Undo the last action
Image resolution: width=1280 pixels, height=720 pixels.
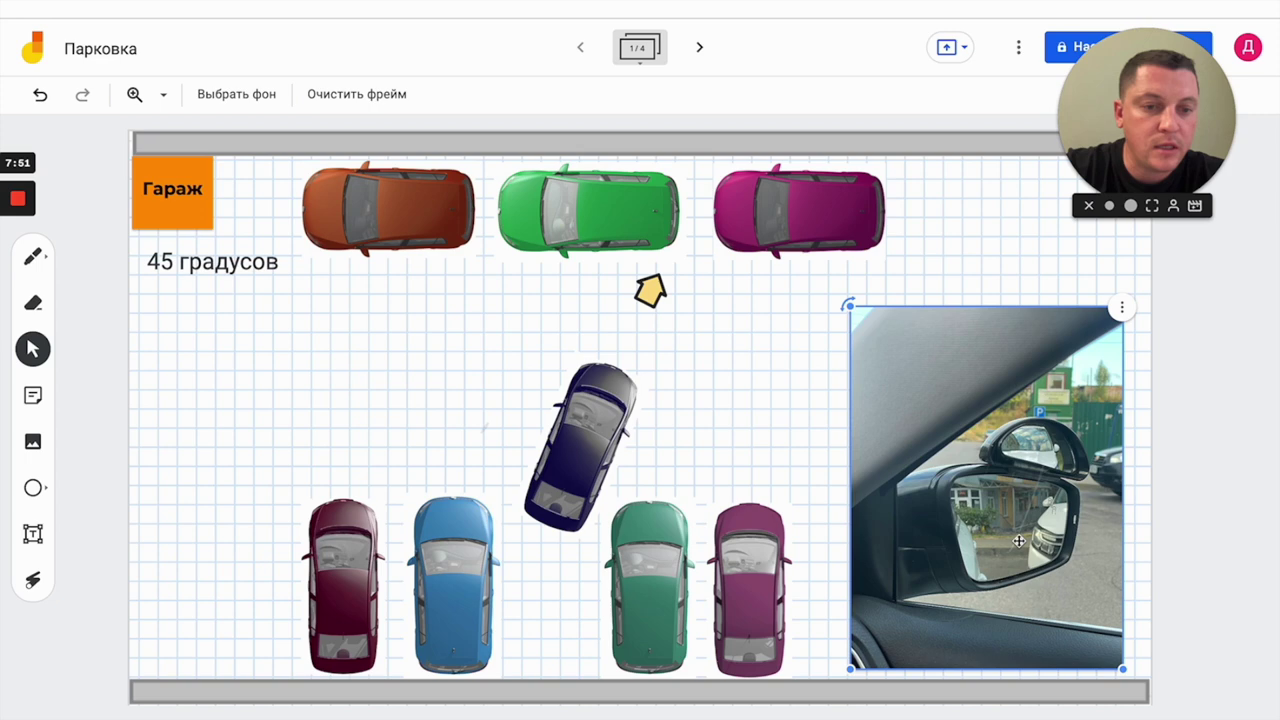40,94
